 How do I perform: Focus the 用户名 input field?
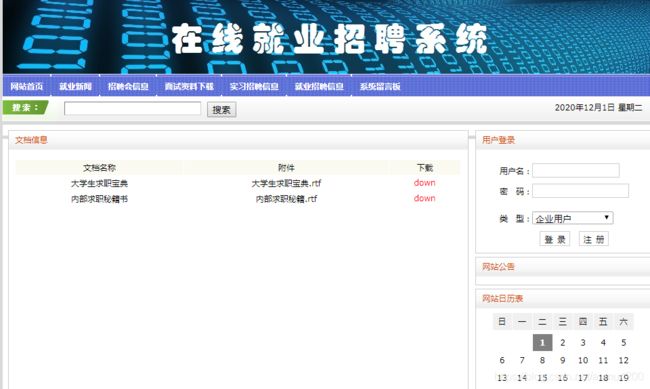(576, 170)
